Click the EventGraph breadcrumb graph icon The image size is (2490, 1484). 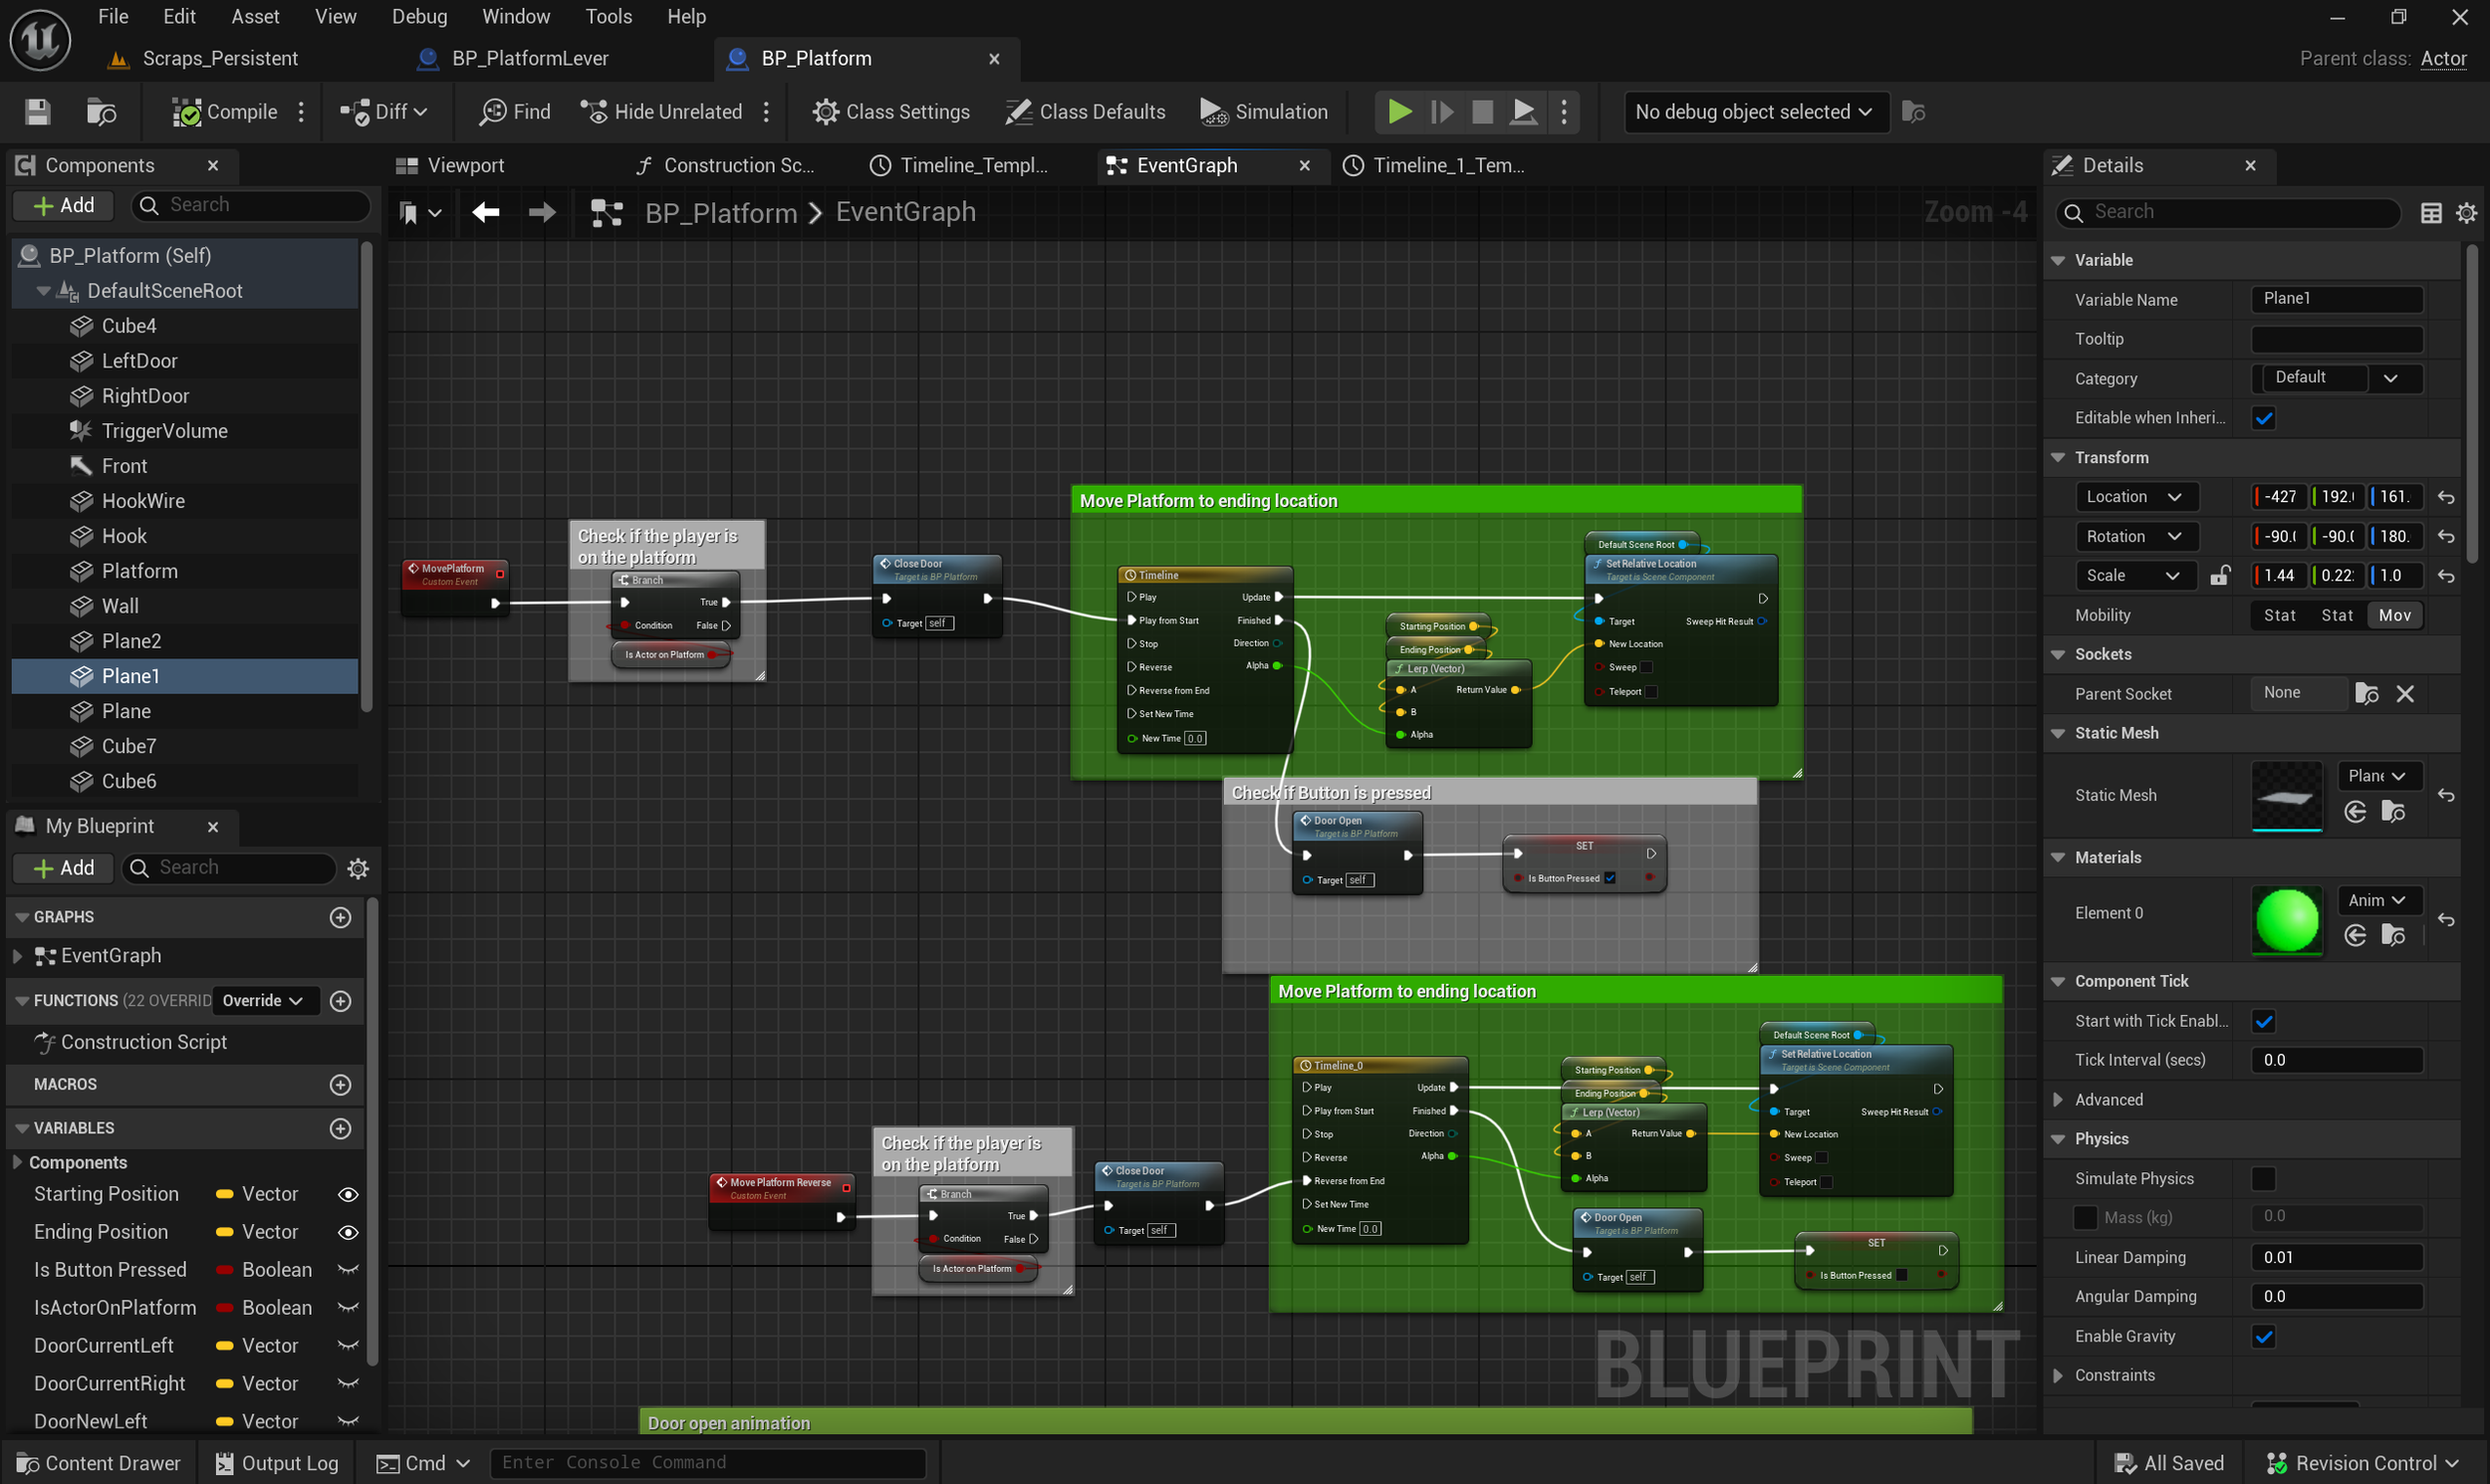coord(607,212)
